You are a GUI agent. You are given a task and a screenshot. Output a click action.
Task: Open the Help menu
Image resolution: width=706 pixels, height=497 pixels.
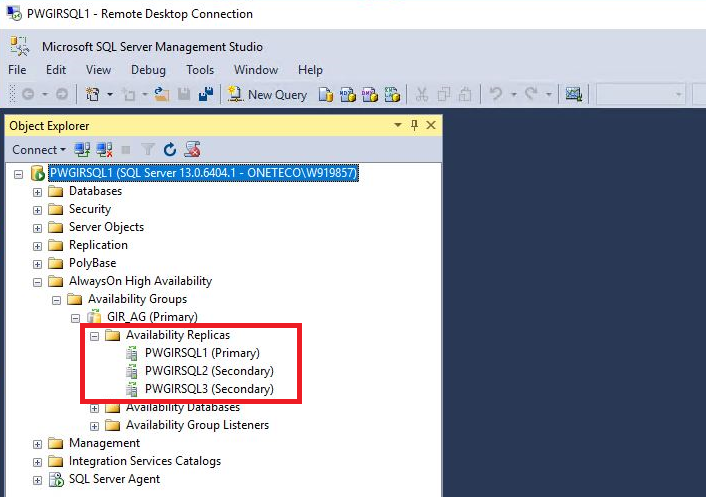coord(310,70)
